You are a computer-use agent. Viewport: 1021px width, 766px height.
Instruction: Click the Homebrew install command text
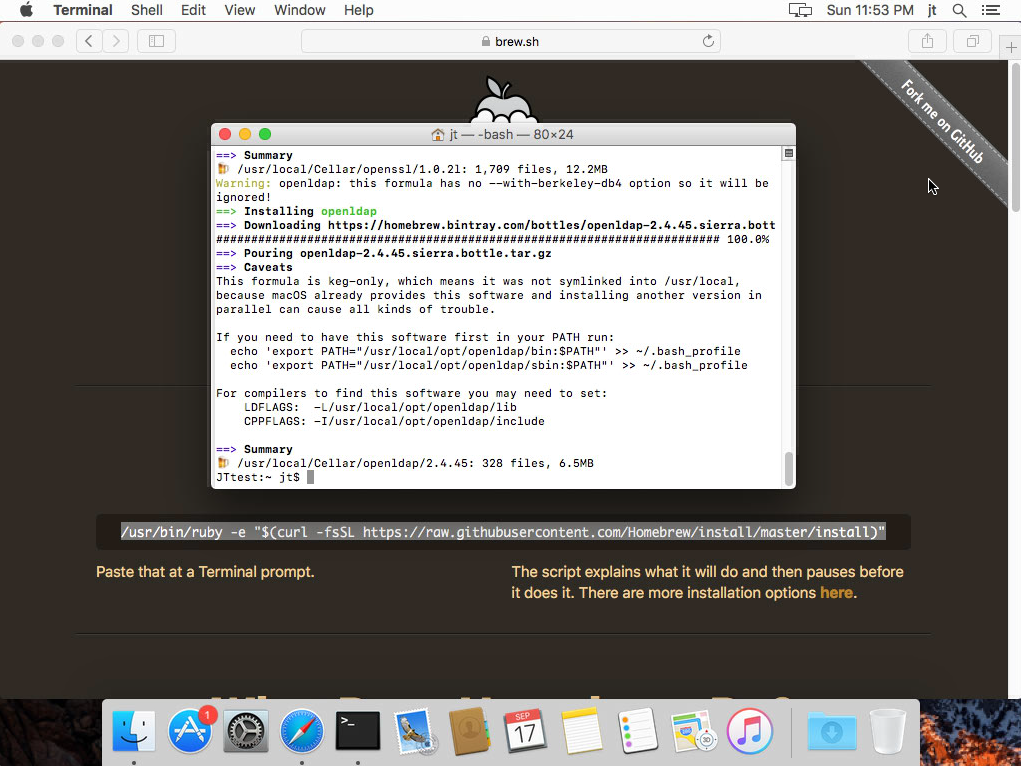pos(503,532)
